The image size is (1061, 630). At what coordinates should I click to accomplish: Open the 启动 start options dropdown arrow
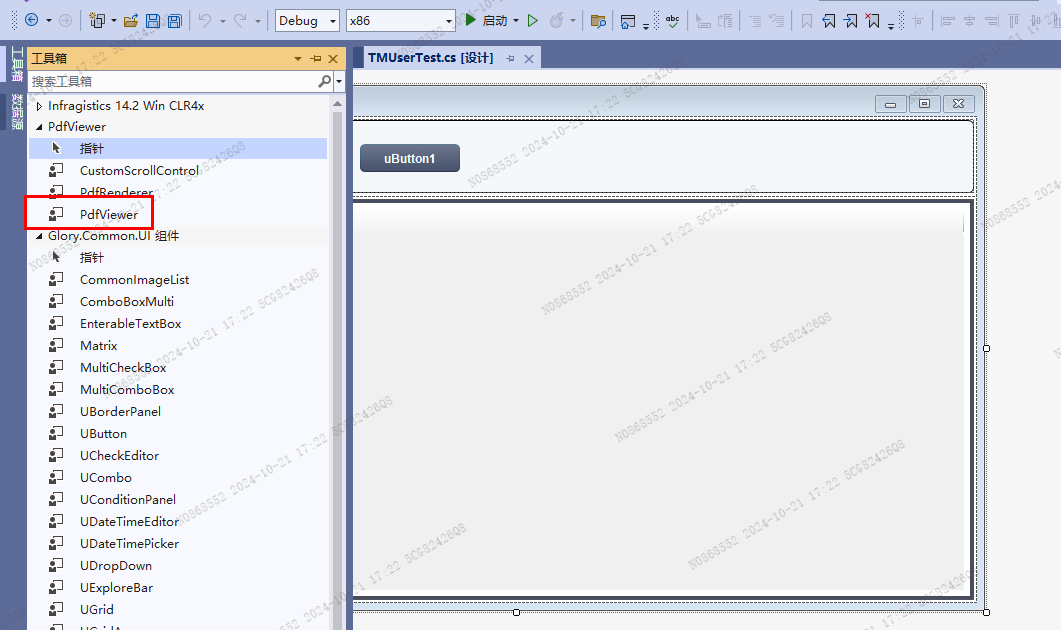tap(516, 21)
